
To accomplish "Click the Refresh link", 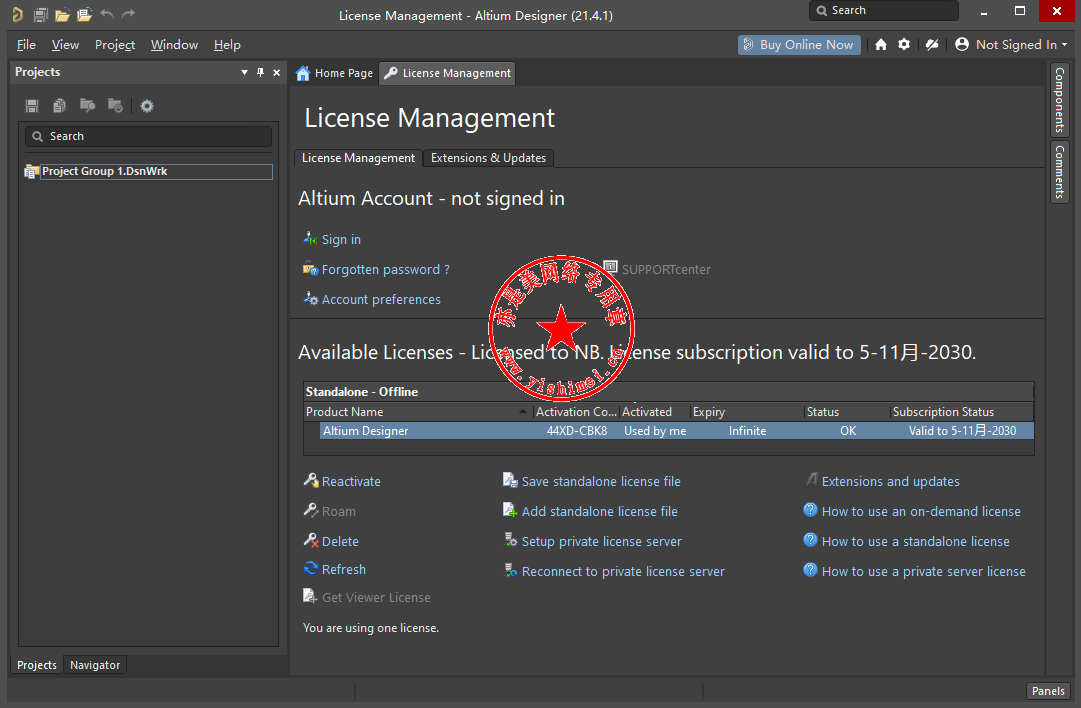I will pyautogui.click(x=343, y=569).
